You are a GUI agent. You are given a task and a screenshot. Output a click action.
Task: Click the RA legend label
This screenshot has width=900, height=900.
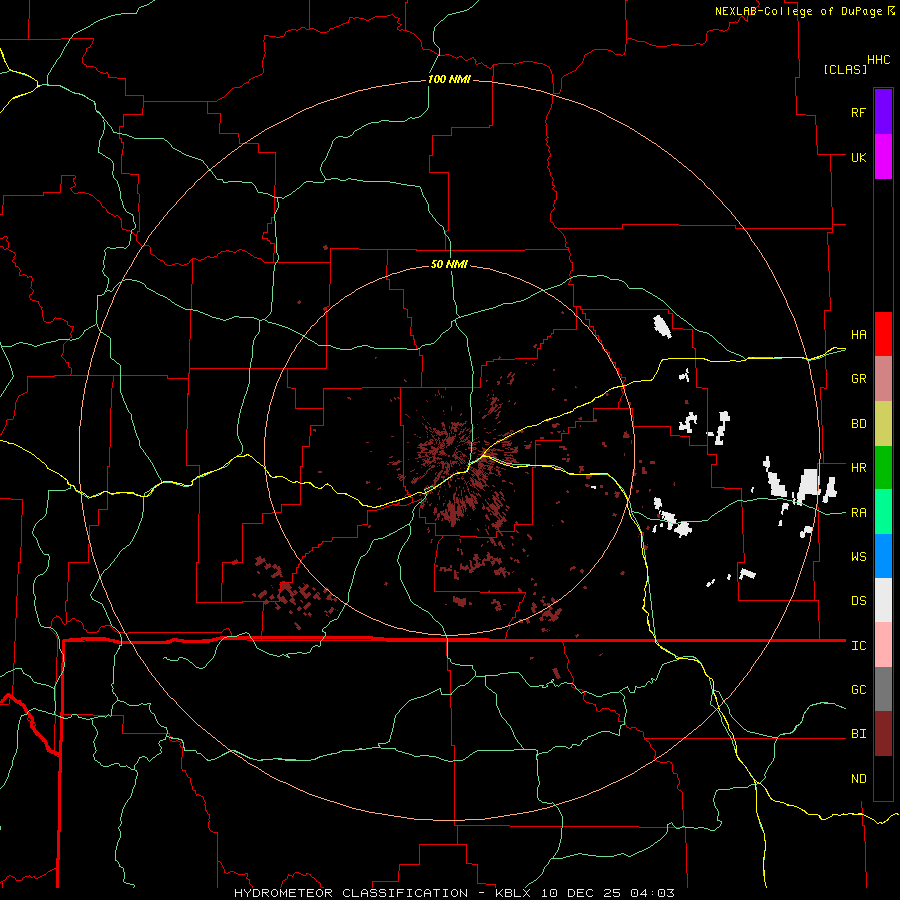tap(858, 513)
